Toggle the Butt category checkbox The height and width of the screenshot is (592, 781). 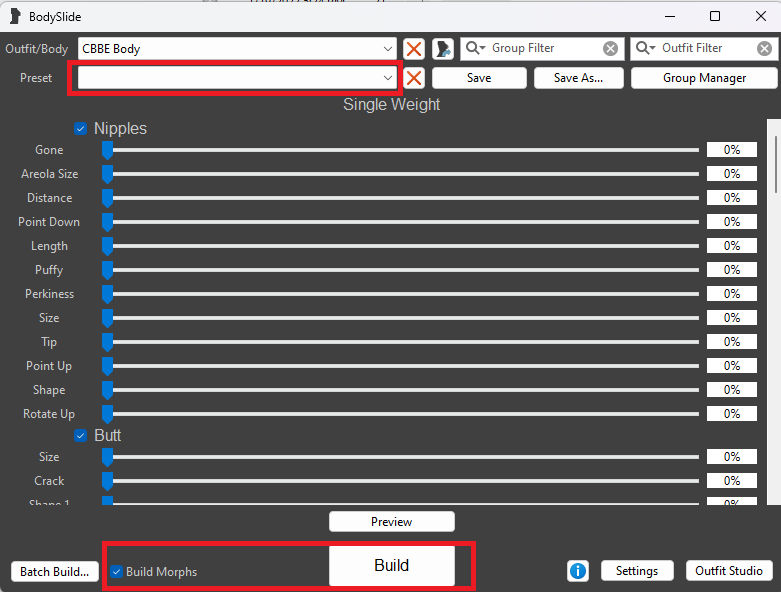(80, 436)
